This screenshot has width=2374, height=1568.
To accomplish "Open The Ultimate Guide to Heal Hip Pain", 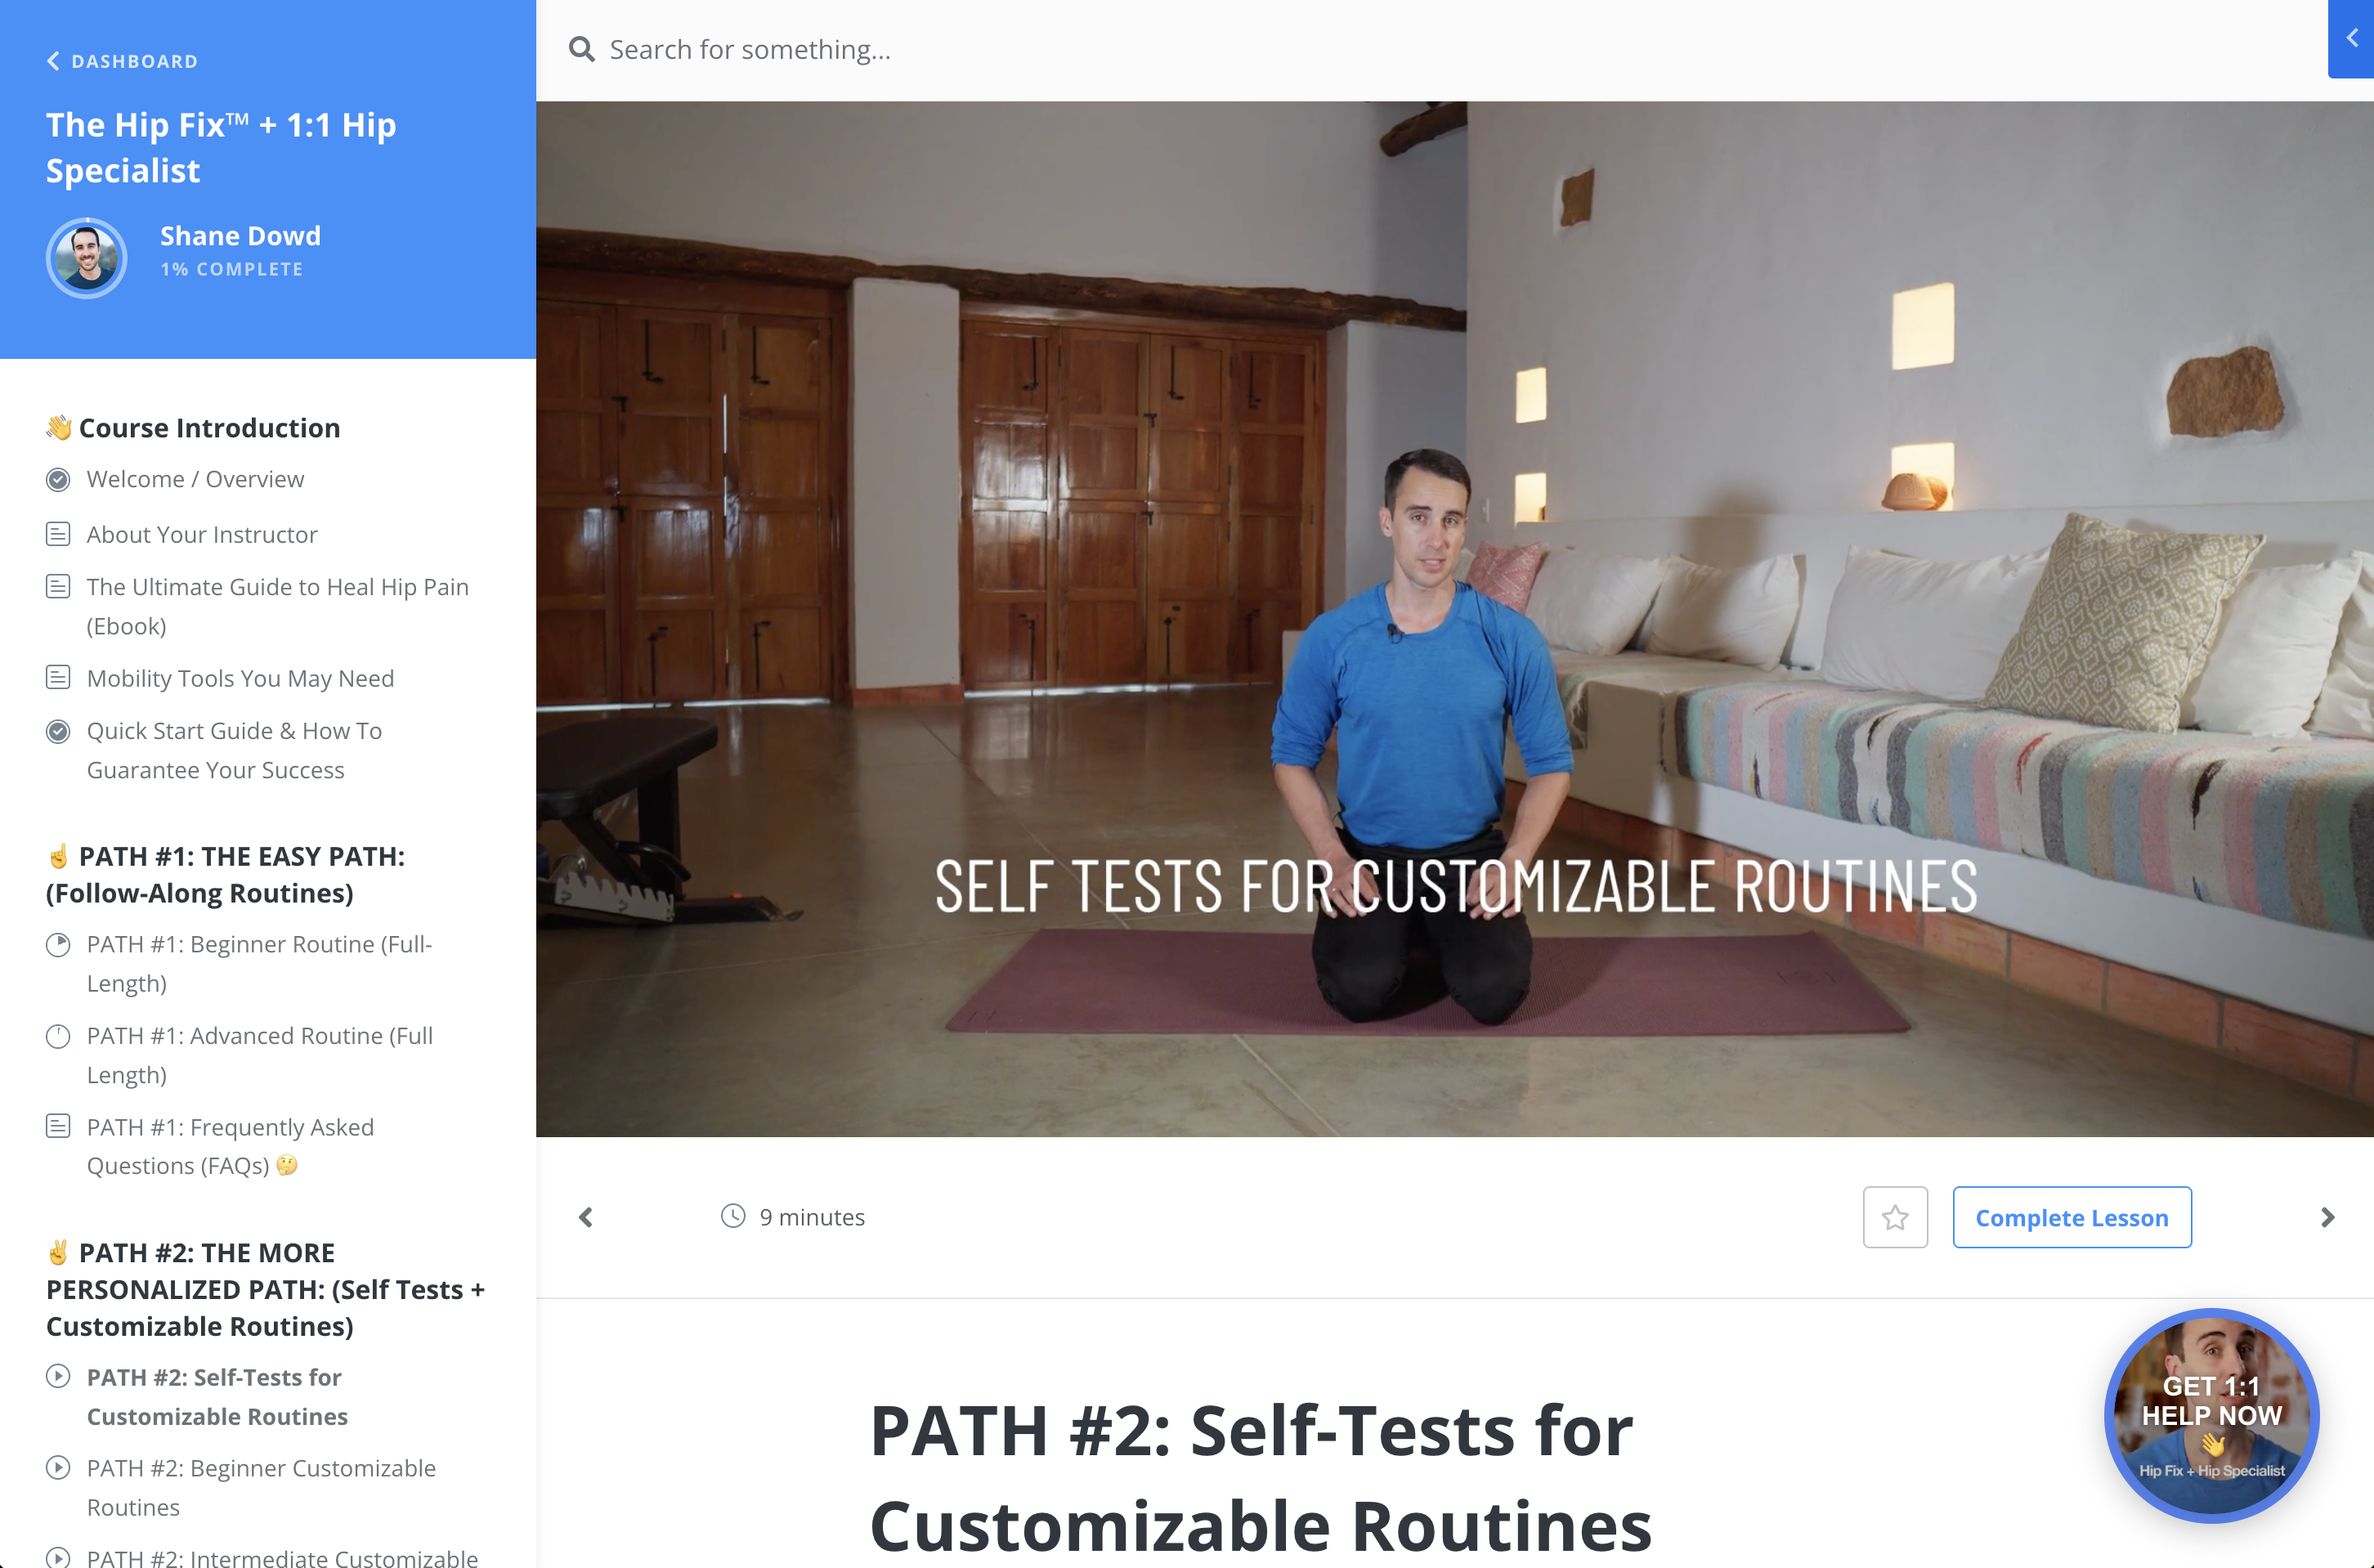I will [x=277, y=606].
